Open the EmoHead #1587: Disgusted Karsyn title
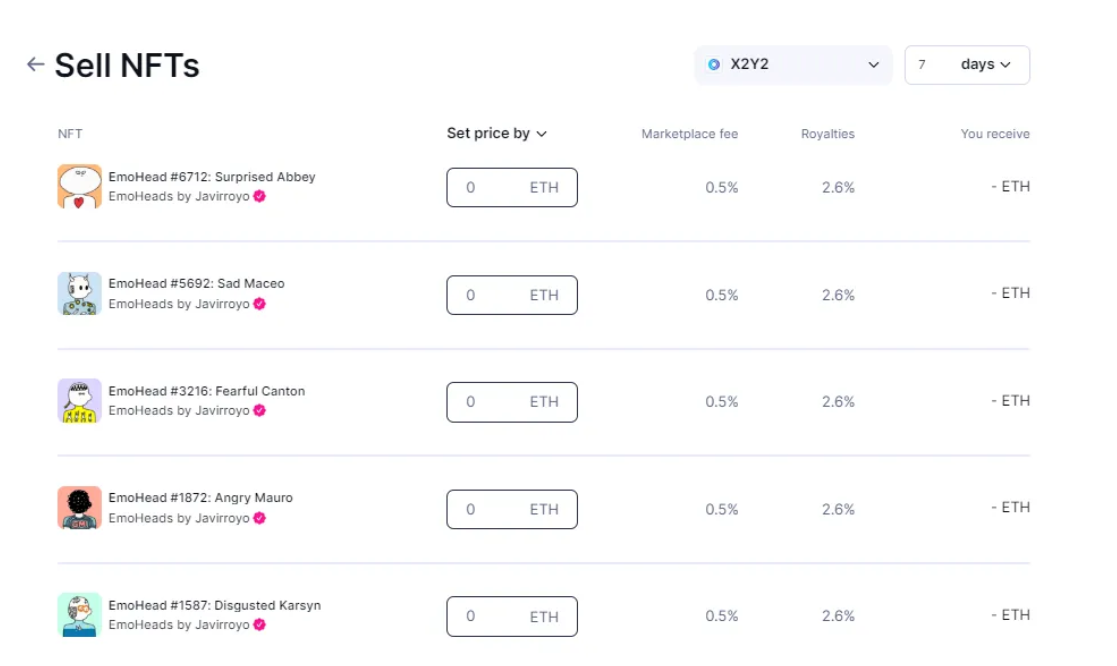The width and height of the screenshot is (1117, 666). coord(214,605)
